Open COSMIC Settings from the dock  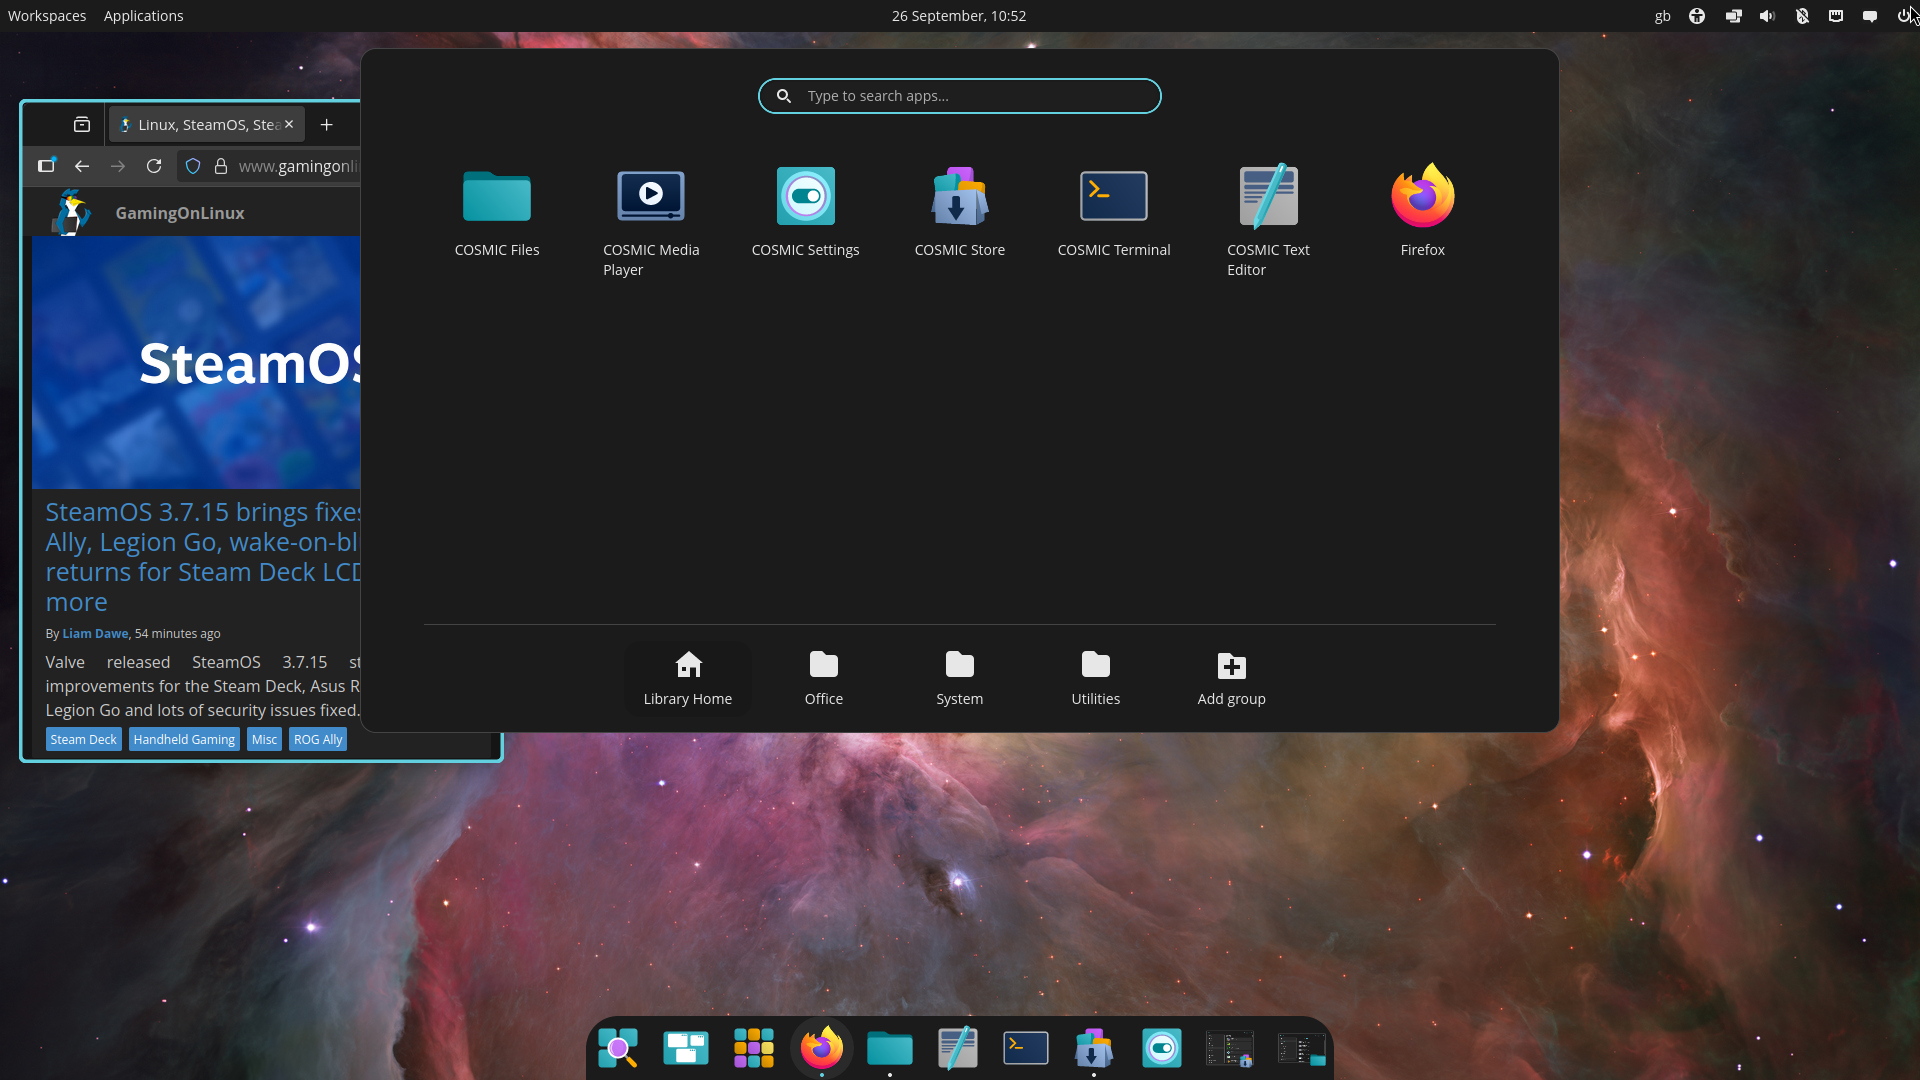(x=1162, y=1048)
